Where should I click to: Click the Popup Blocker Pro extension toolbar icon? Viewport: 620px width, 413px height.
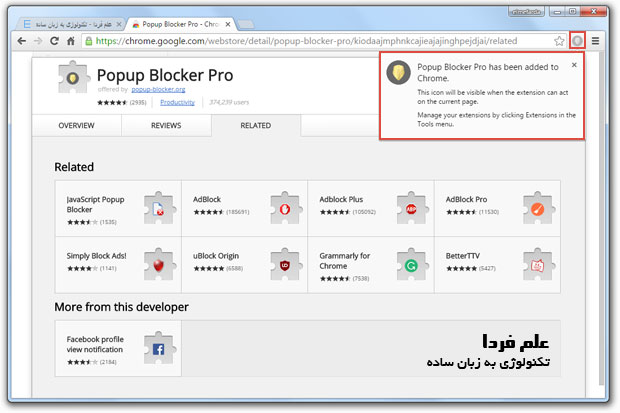pyautogui.click(x=578, y=40)
